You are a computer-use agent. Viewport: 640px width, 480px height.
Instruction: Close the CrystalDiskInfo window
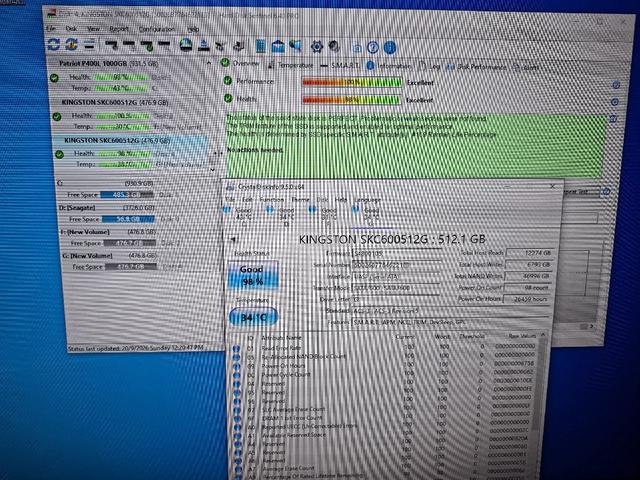(x=552, y=186)
